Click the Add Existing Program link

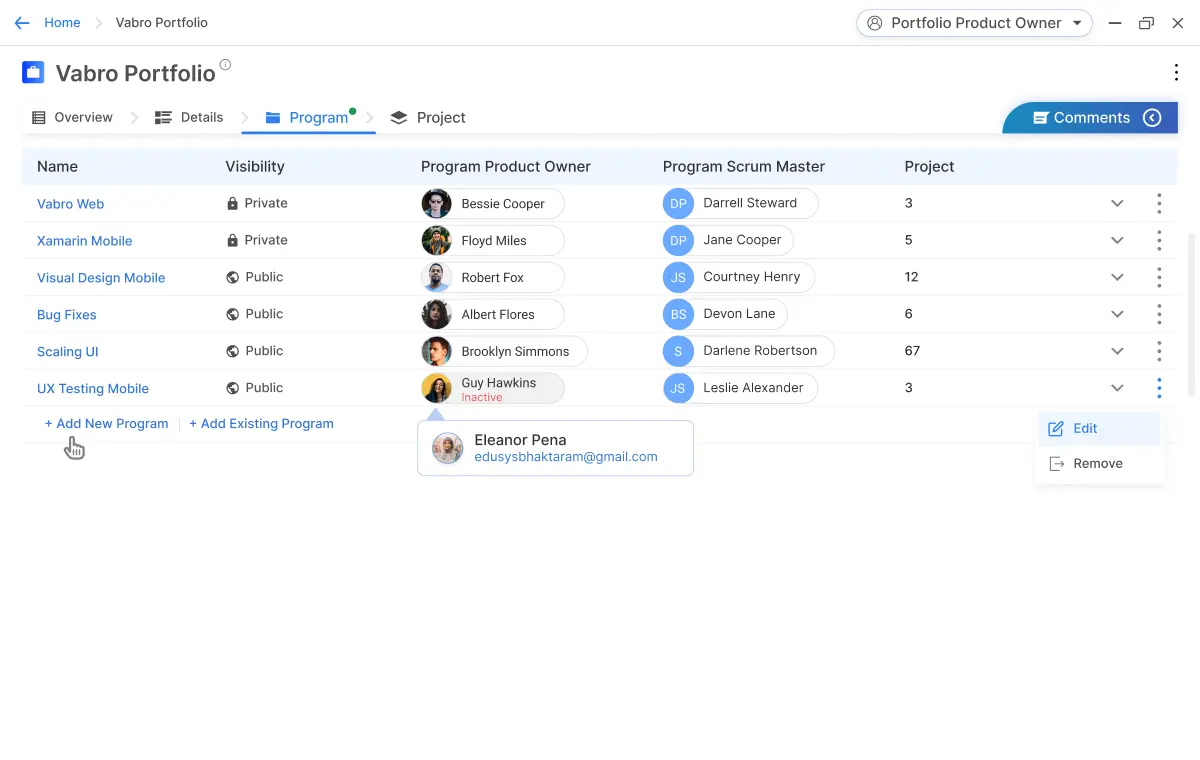(x=261, y=424)
